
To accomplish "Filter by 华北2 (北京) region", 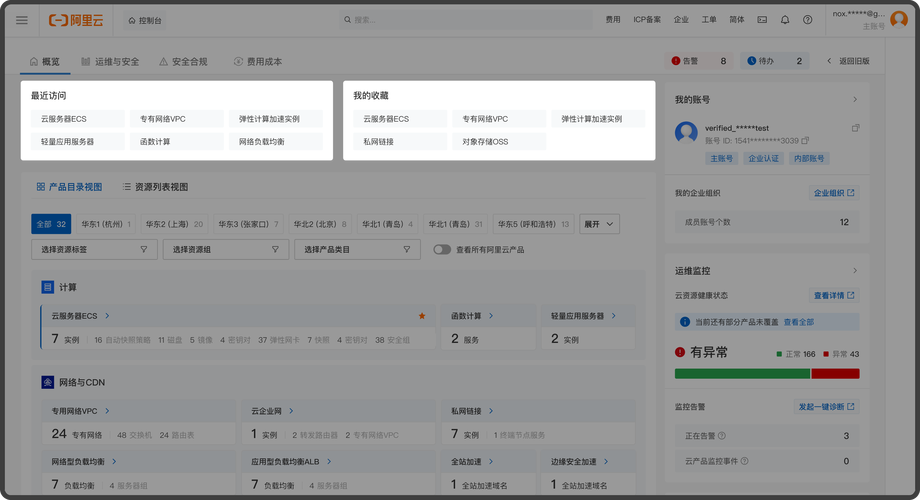I will 320,224.
